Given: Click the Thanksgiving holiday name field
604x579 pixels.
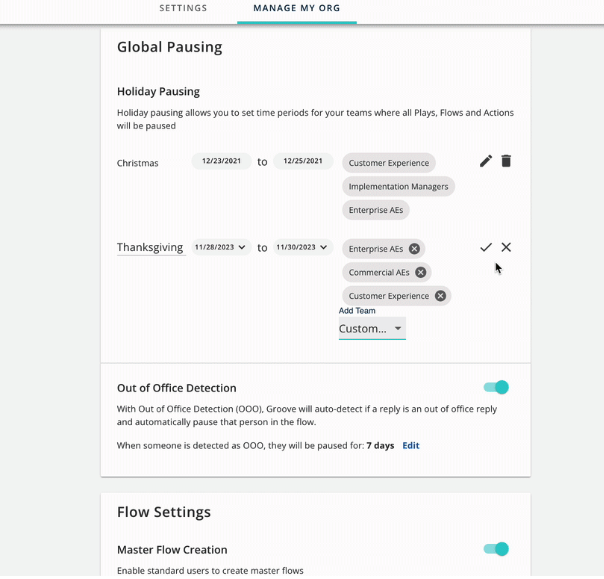Looking at the screenshot, I should (x=151, y=247).
